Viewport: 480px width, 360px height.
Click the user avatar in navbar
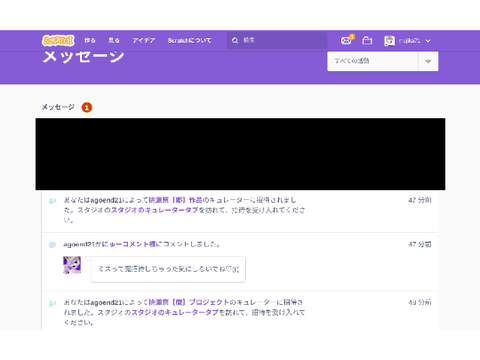pos(389,41)
